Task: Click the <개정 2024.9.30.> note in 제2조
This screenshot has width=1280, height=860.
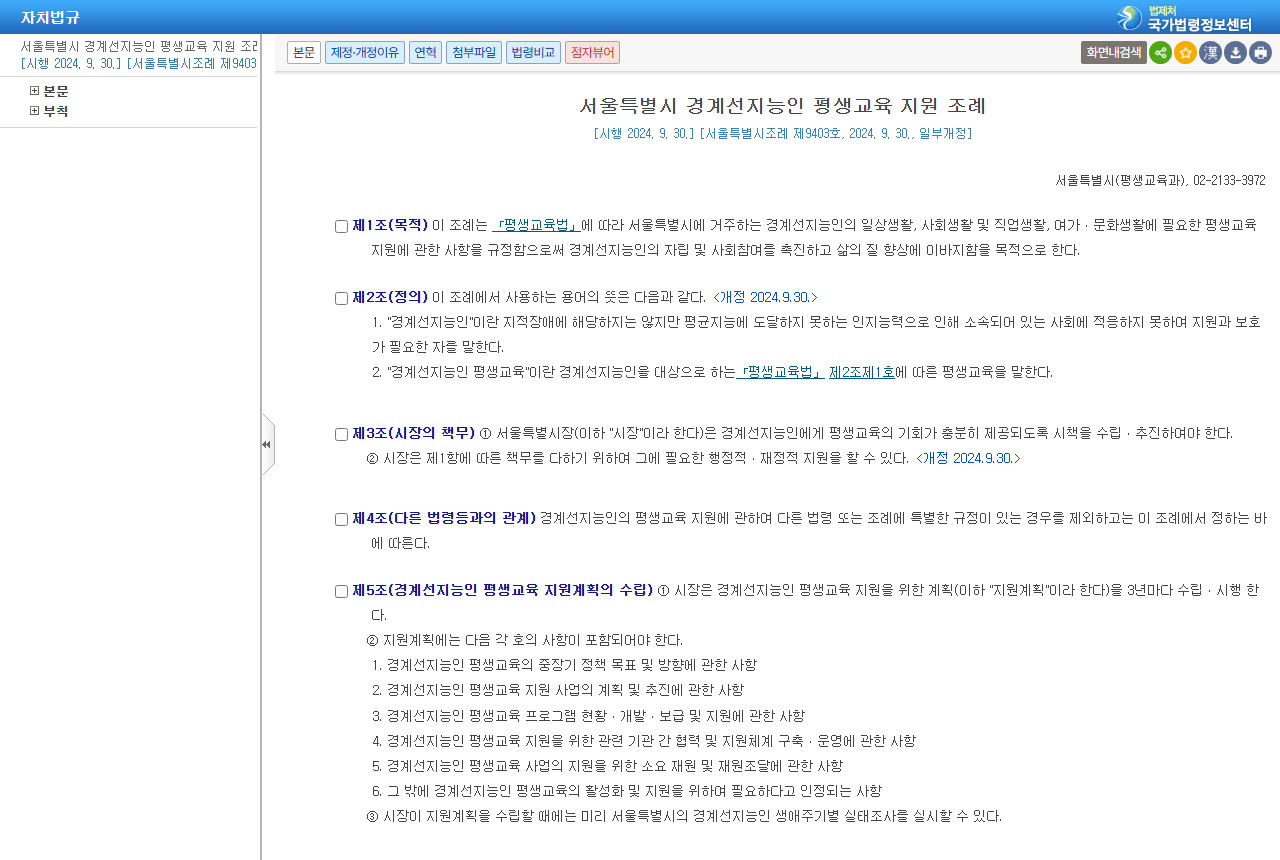Action: (x=765, y=297)
